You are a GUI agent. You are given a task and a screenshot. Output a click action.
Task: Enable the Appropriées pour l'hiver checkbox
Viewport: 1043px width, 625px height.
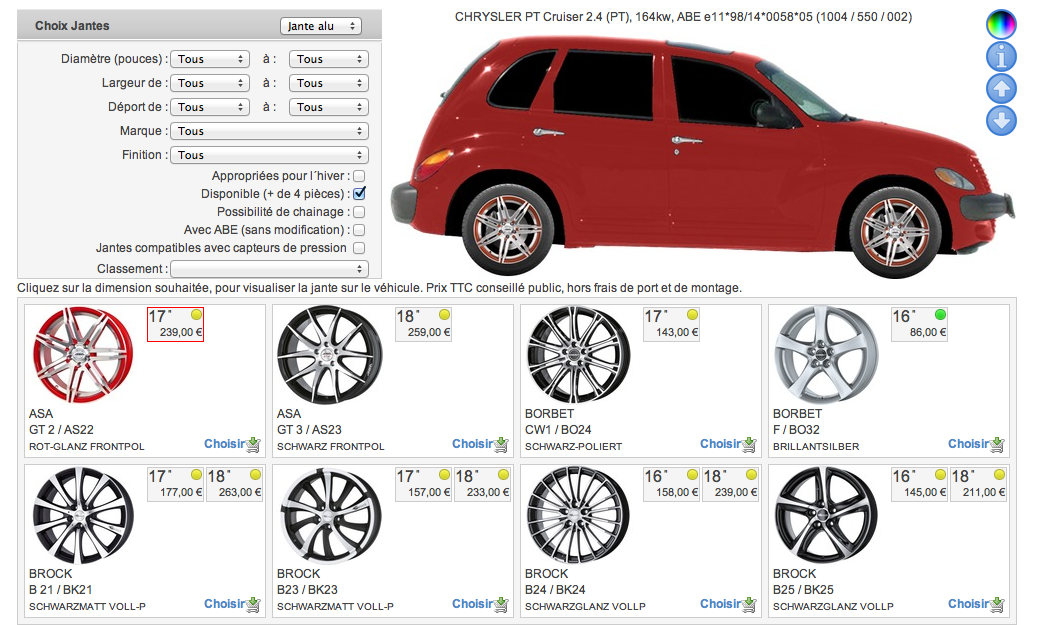click(x=359, y=176)
